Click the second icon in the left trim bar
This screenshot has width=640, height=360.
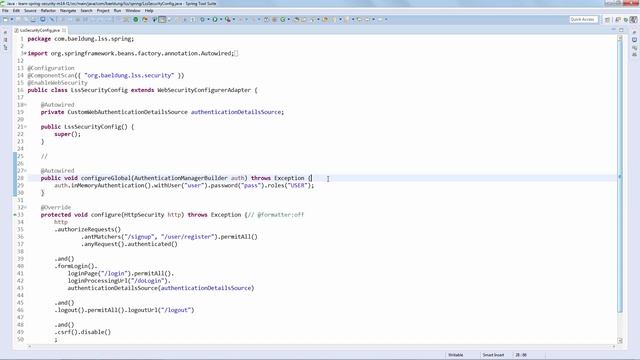pos(5,40)
